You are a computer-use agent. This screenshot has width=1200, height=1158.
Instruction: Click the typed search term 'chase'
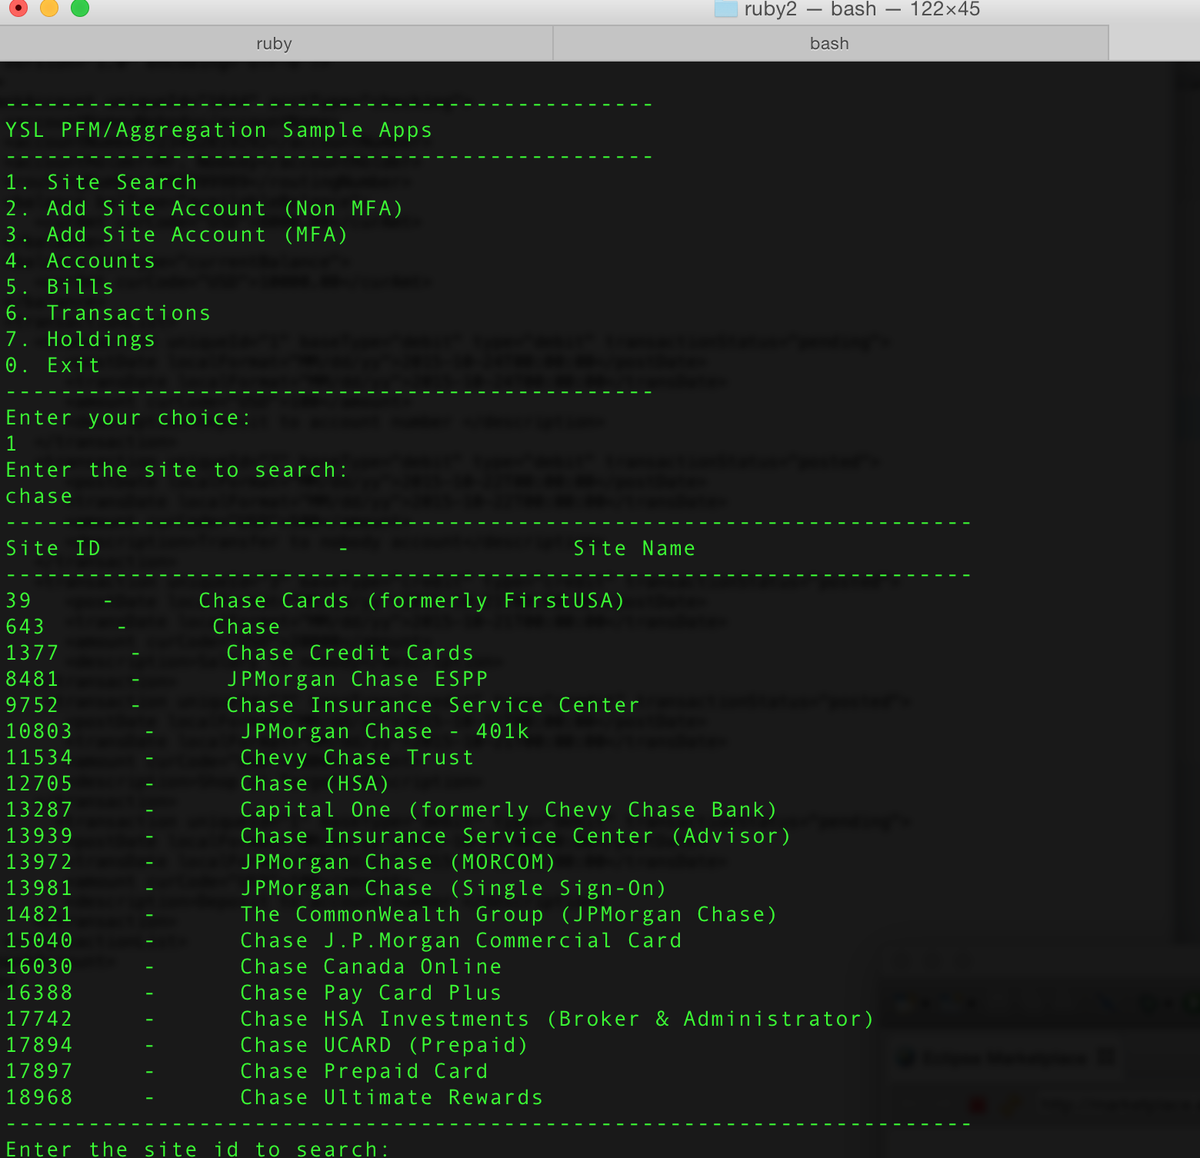click(x=39, y=495)
